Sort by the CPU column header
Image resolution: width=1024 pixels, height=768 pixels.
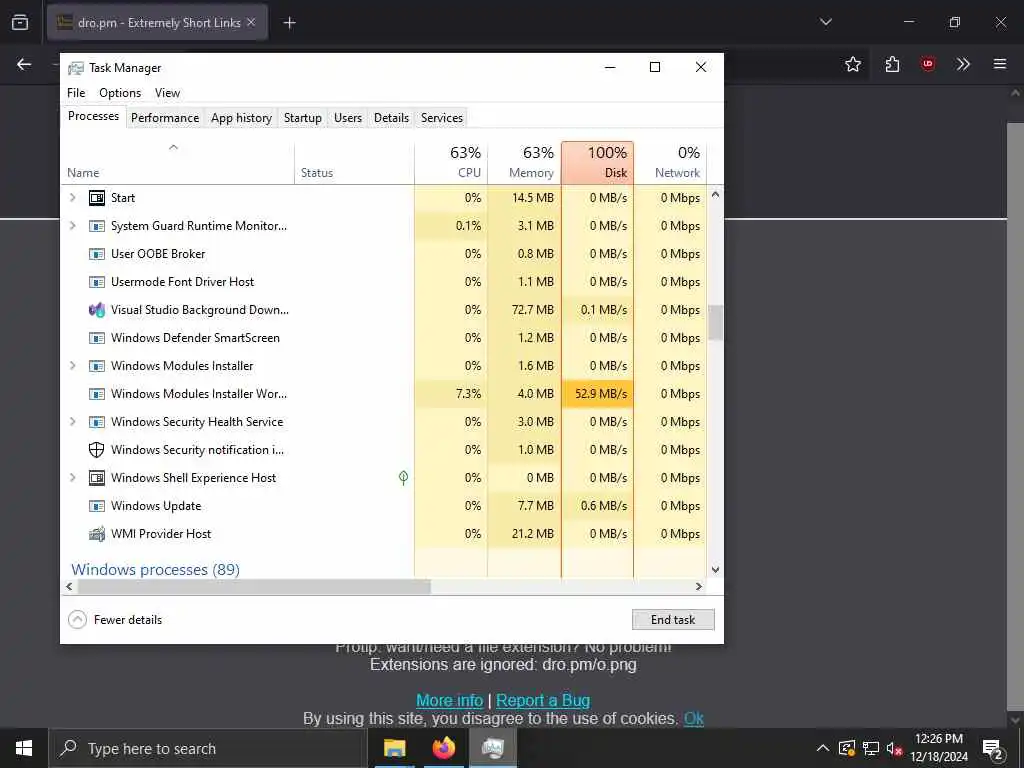tap(451, 162)
